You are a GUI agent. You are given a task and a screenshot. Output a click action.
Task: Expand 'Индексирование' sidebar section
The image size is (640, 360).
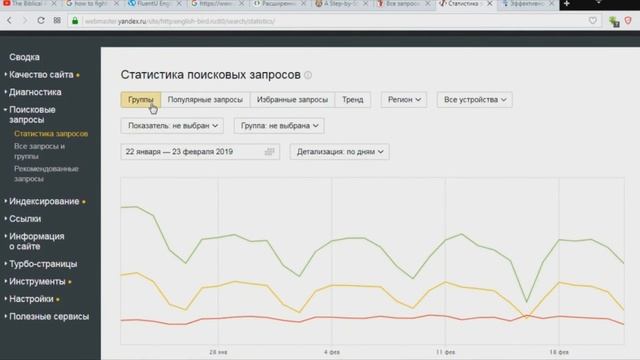(44, 201)
